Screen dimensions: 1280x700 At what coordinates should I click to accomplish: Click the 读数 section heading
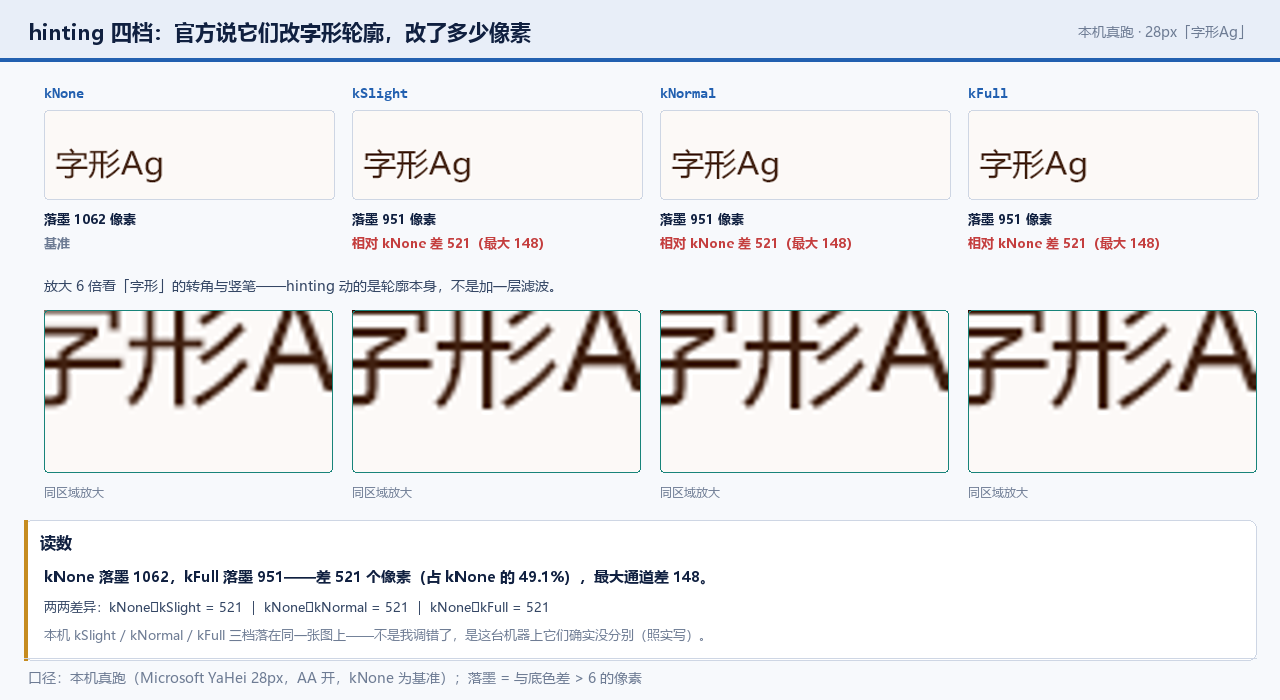pos(56,544)
